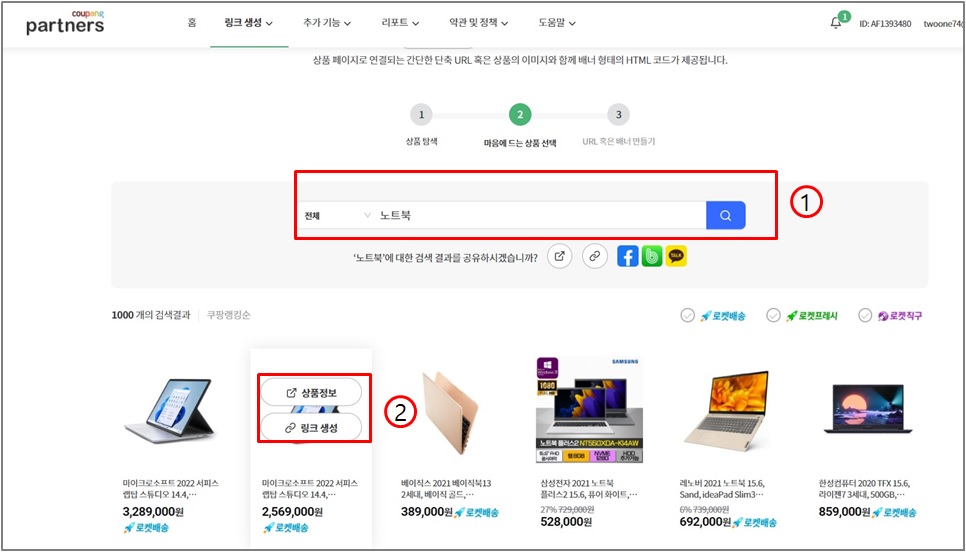Expand the 링크 생성 menu
This screenshot has height=552, width=966.
point(249,23)
